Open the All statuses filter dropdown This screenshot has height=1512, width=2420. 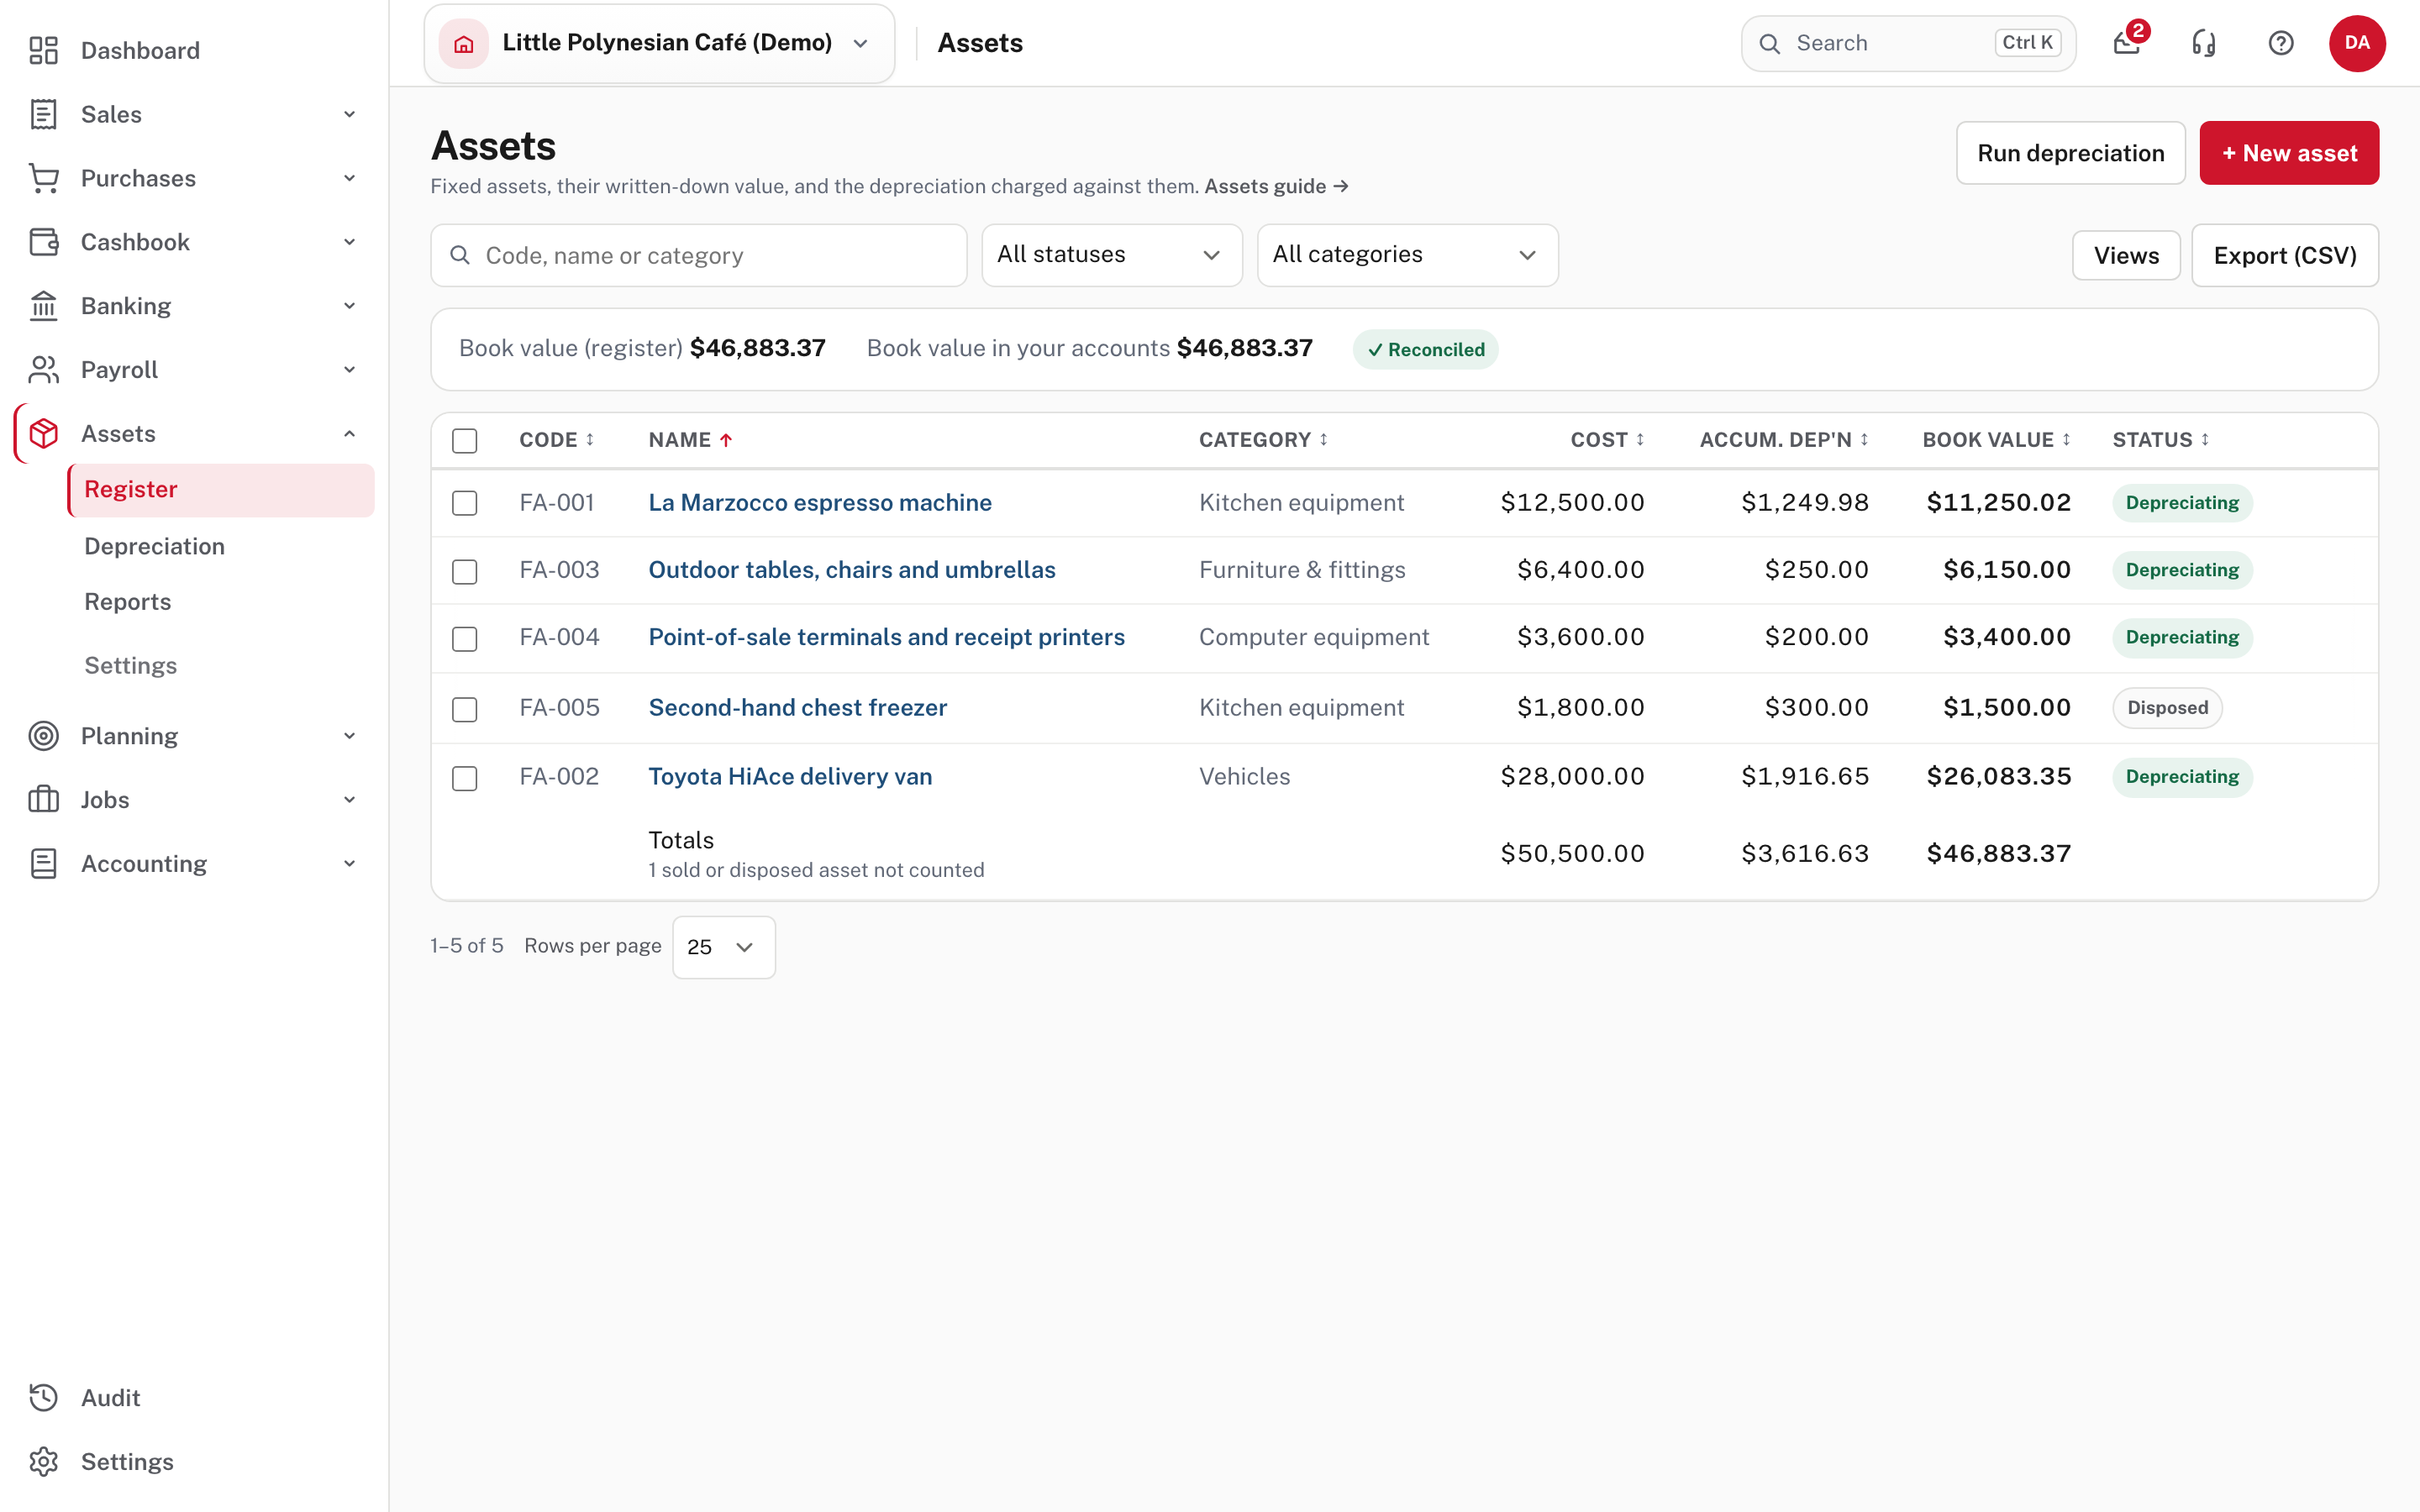(x=1112, y=255)
